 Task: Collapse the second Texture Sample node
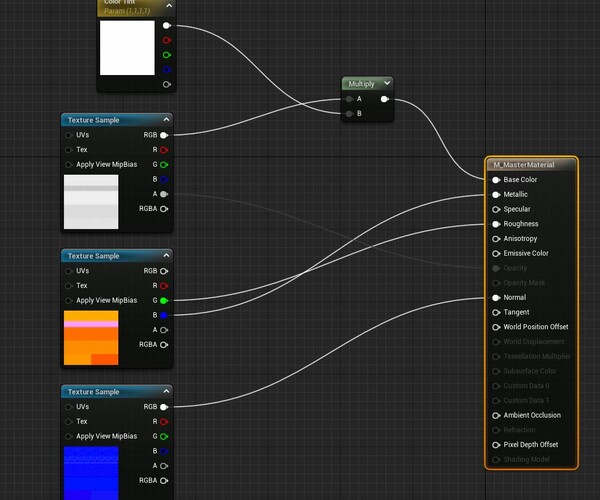coord(166,256)
